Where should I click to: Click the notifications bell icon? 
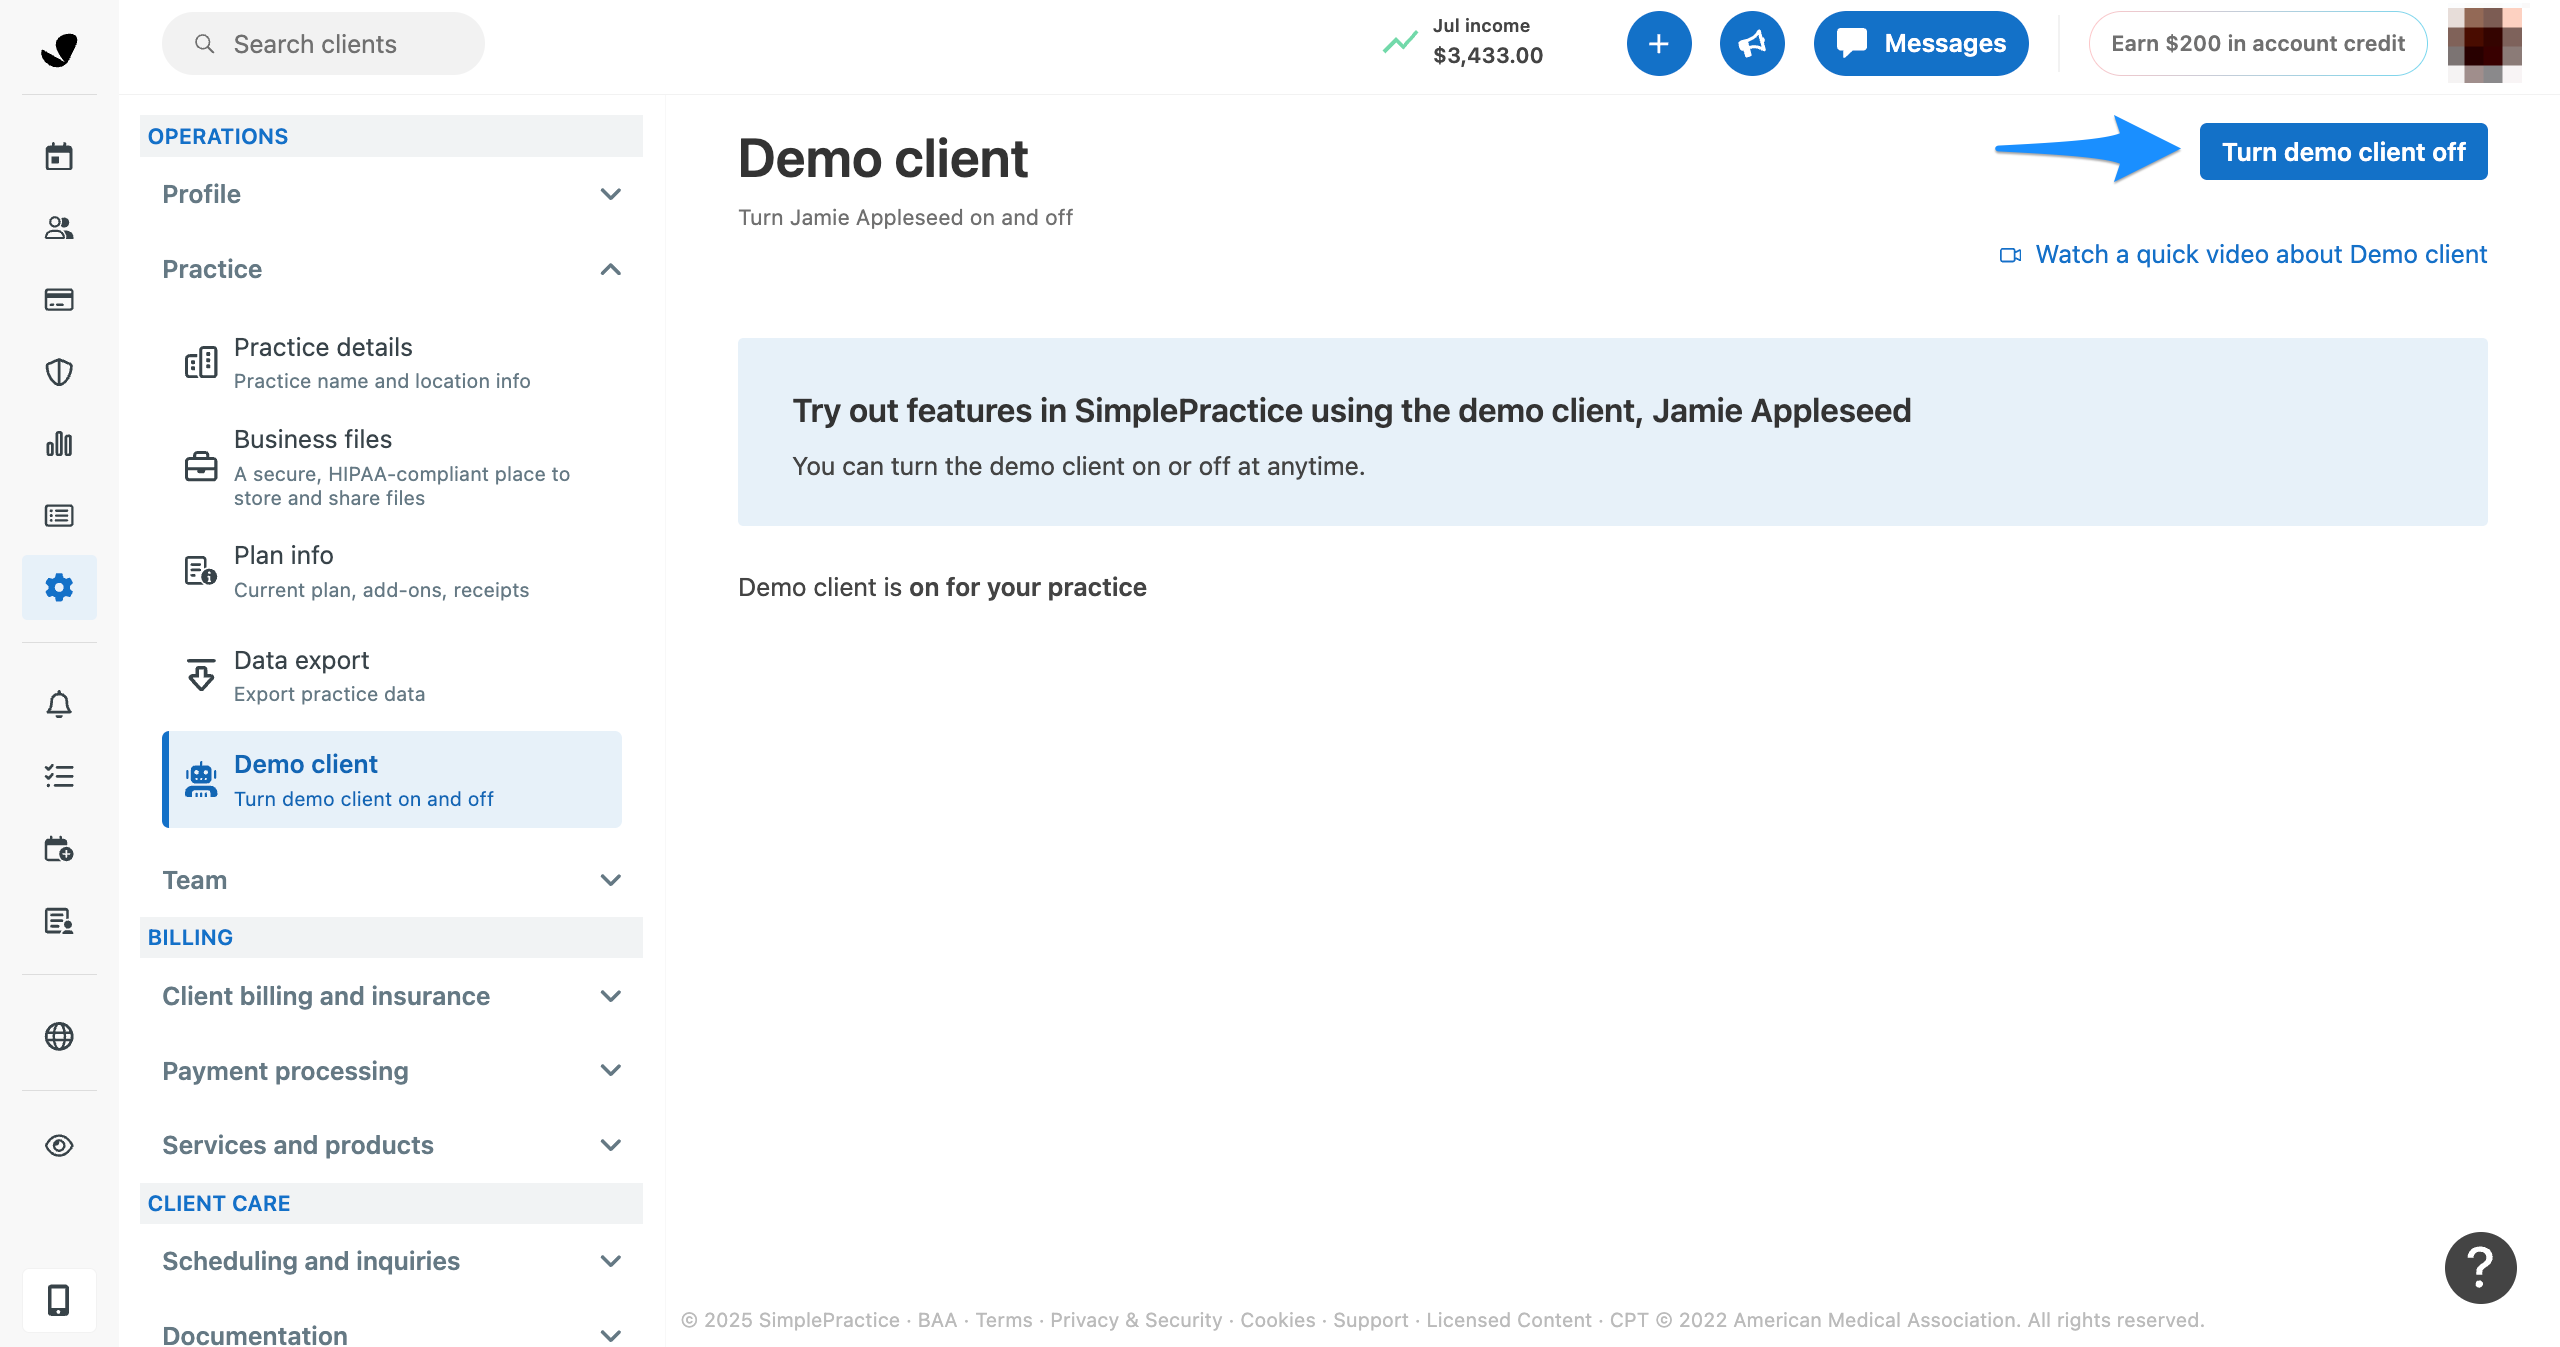tap(59, 705)
